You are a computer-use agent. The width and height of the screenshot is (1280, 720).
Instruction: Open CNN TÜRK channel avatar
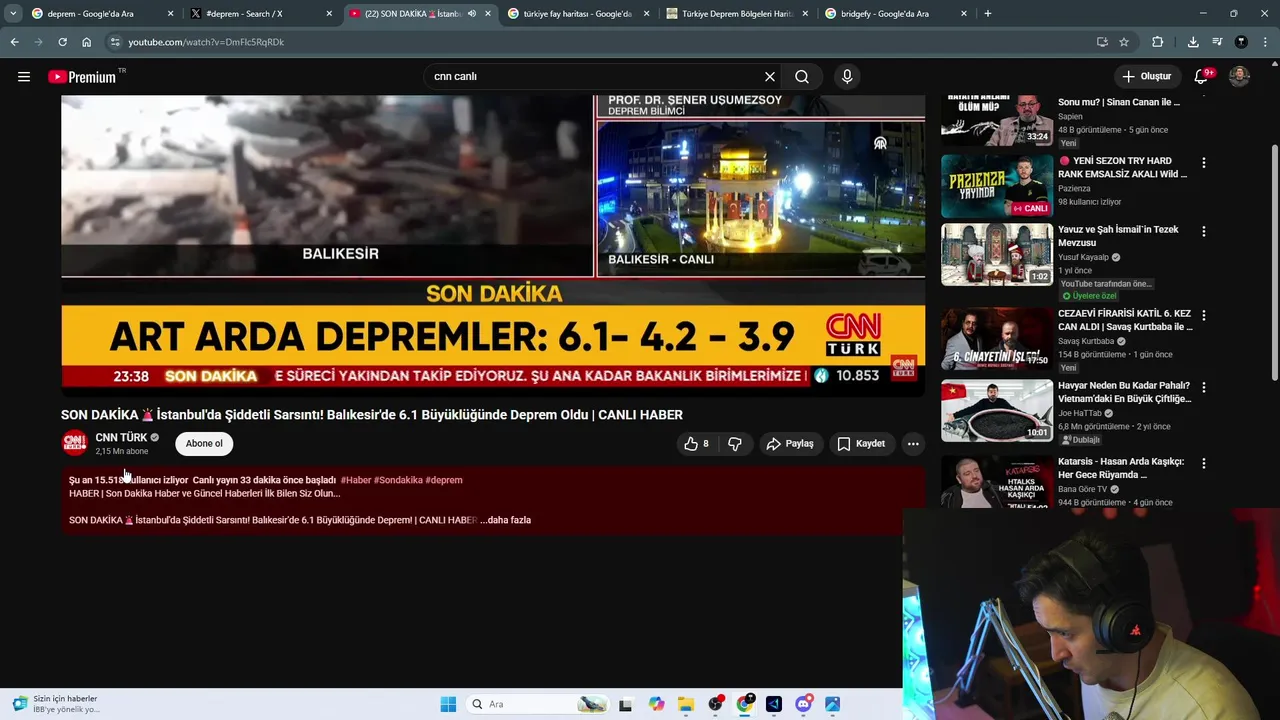click(x=74, y=443)
